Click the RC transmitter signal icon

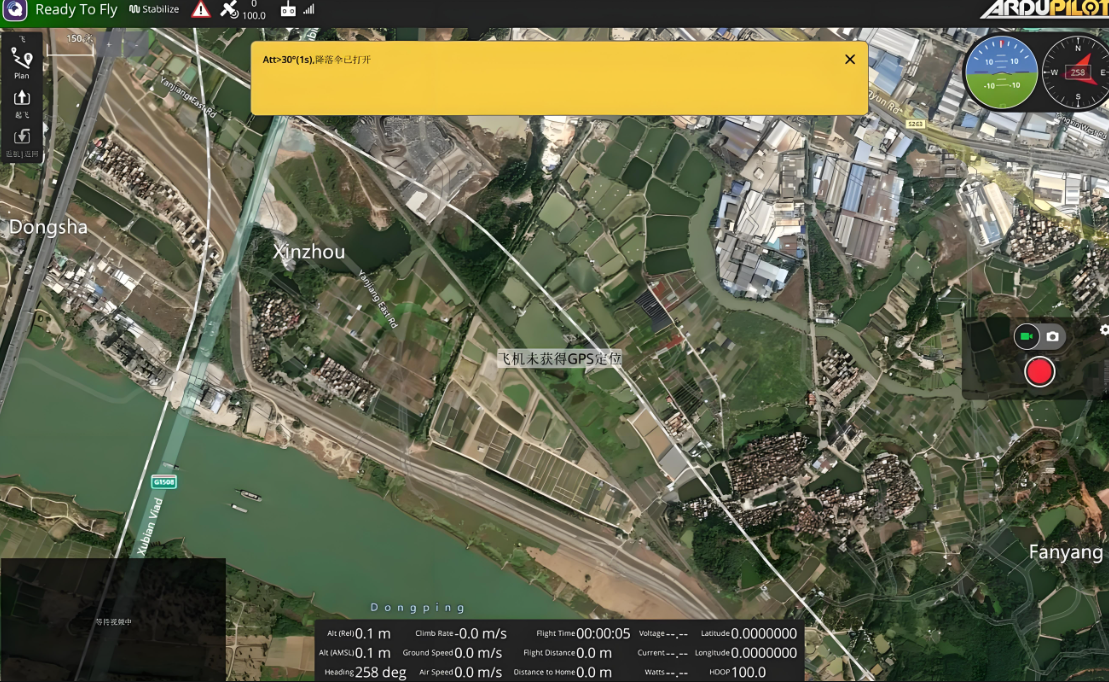288,10
